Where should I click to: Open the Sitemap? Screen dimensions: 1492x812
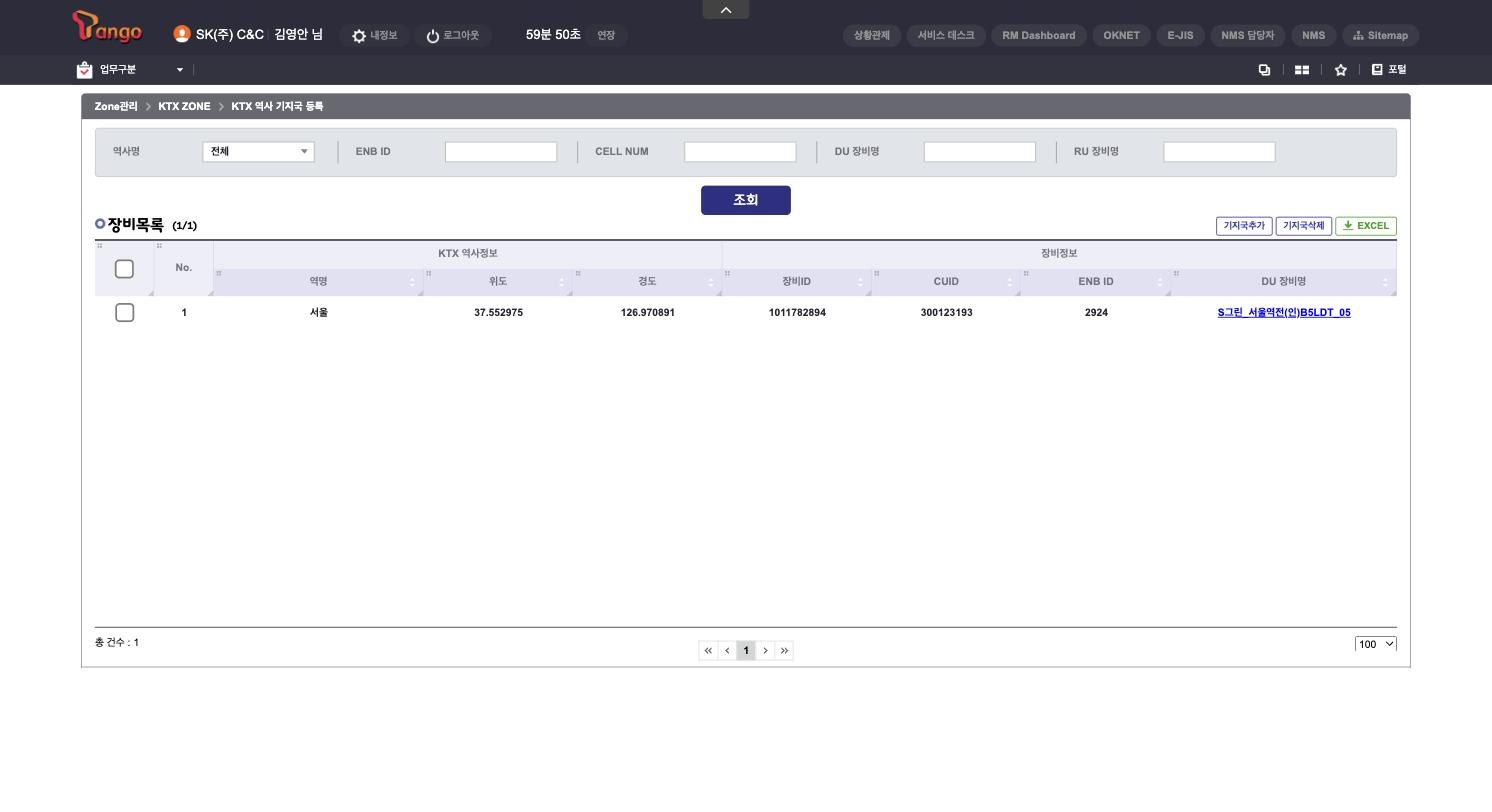click(1380, 35)
